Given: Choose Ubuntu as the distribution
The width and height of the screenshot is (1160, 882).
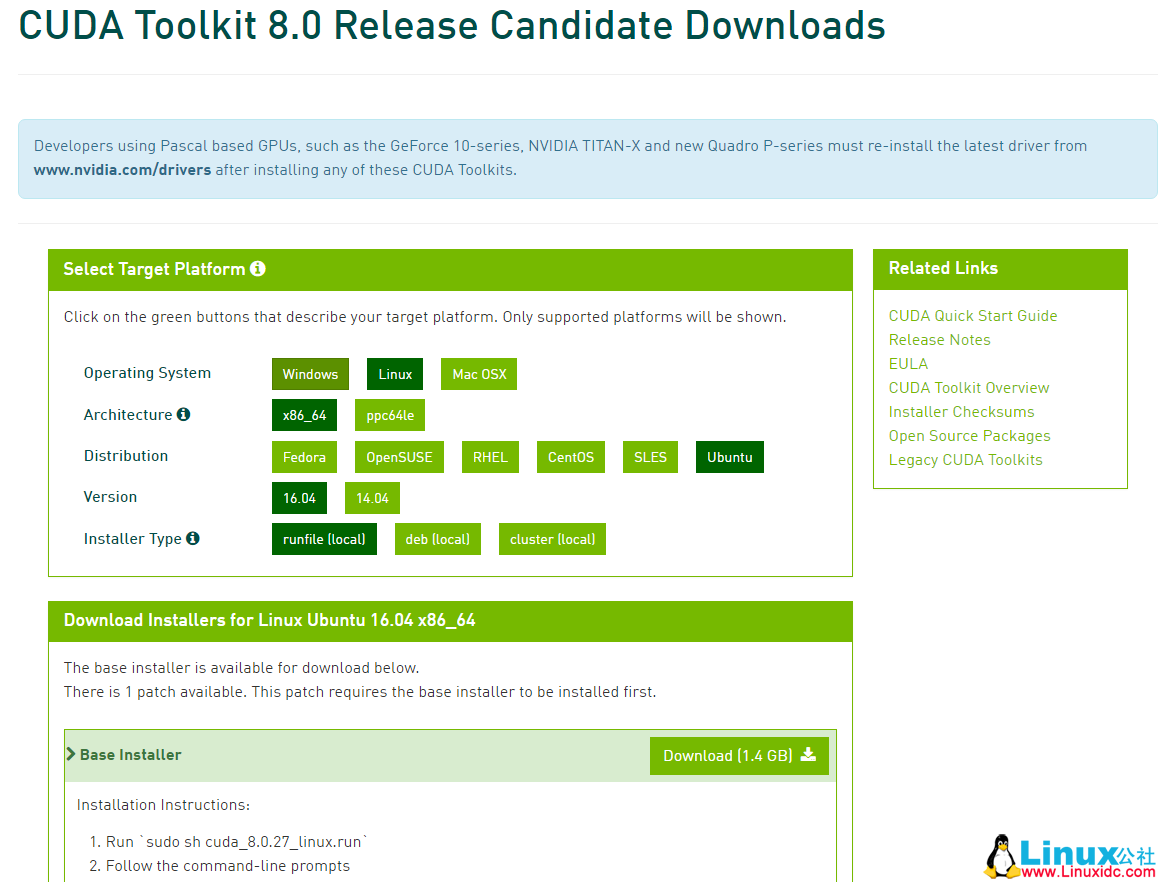Looking at the screenshot, I should click(729, 457).
